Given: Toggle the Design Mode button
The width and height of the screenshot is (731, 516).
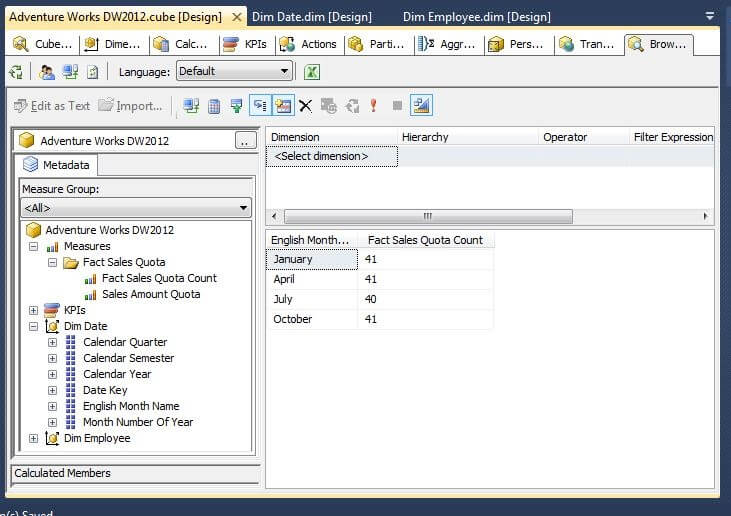Looking at the screenshot, I should tap(420, 105).
